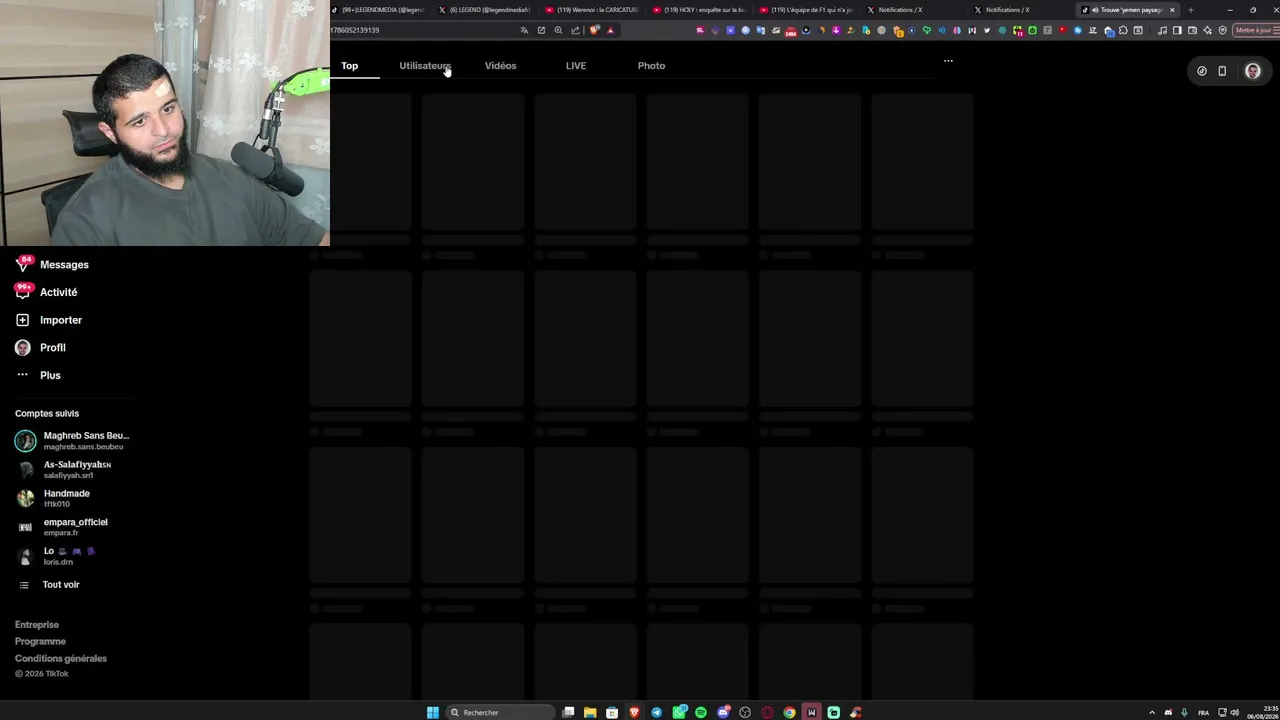Open the Handmade account avatar
The width and height of the screenshot is (1280, 720).
point(25,498)
